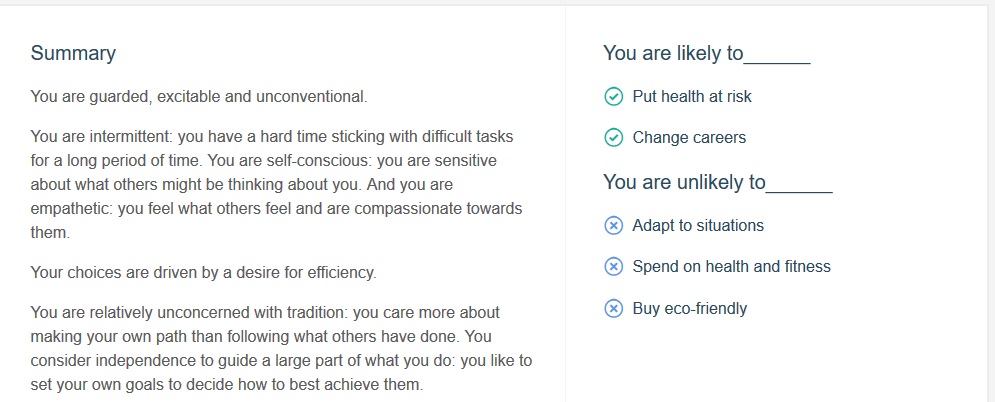Click the guarded, excitable and unconventional sentence
995x402 pixels.
[199, 97]
